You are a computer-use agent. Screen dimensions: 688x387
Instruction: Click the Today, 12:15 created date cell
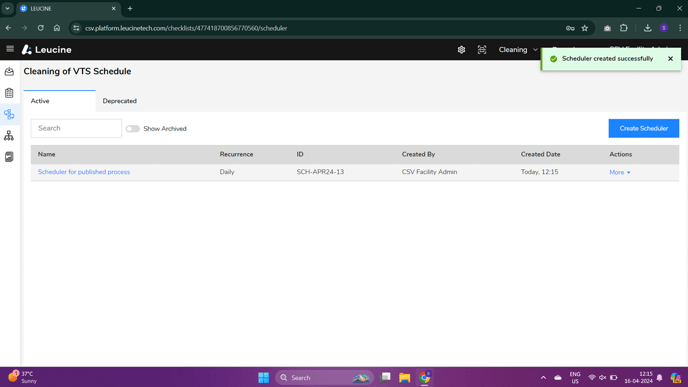[539, 172]
